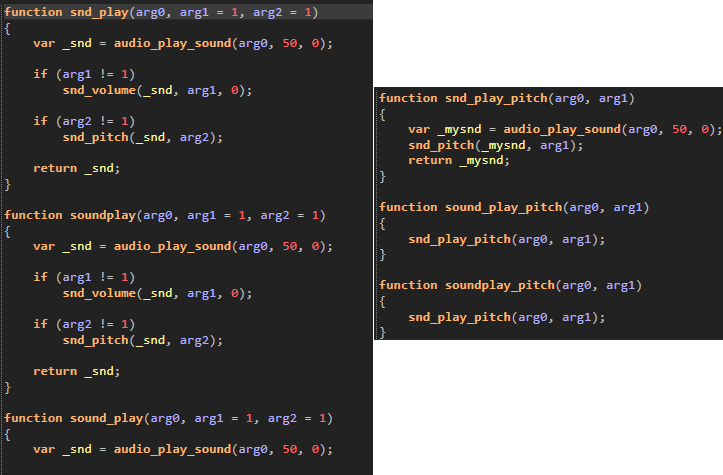The width and height of the screenshot is (723, 475).
Task: Click the snd_play_pitch call inside soundplay_pitch
Action: tap(506, 317)
